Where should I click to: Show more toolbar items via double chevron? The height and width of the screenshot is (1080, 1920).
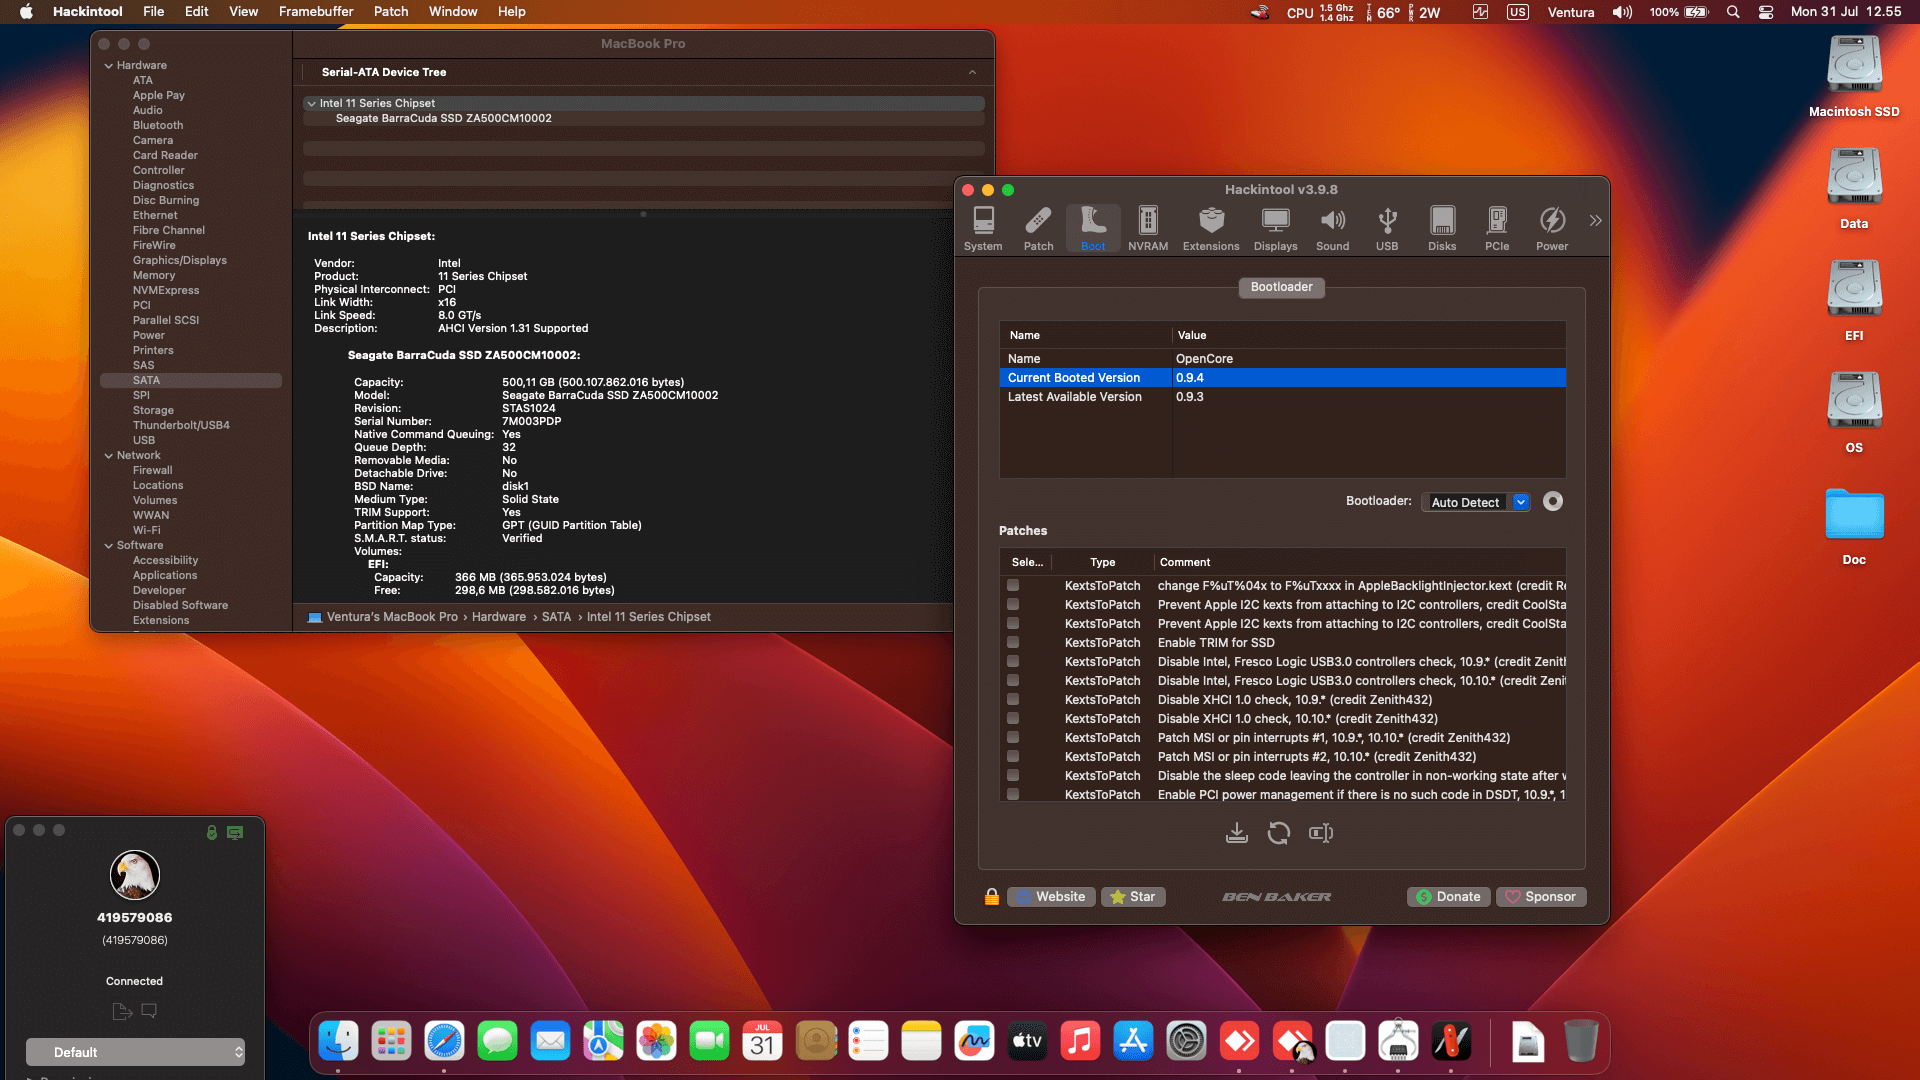pos(1595,220)
